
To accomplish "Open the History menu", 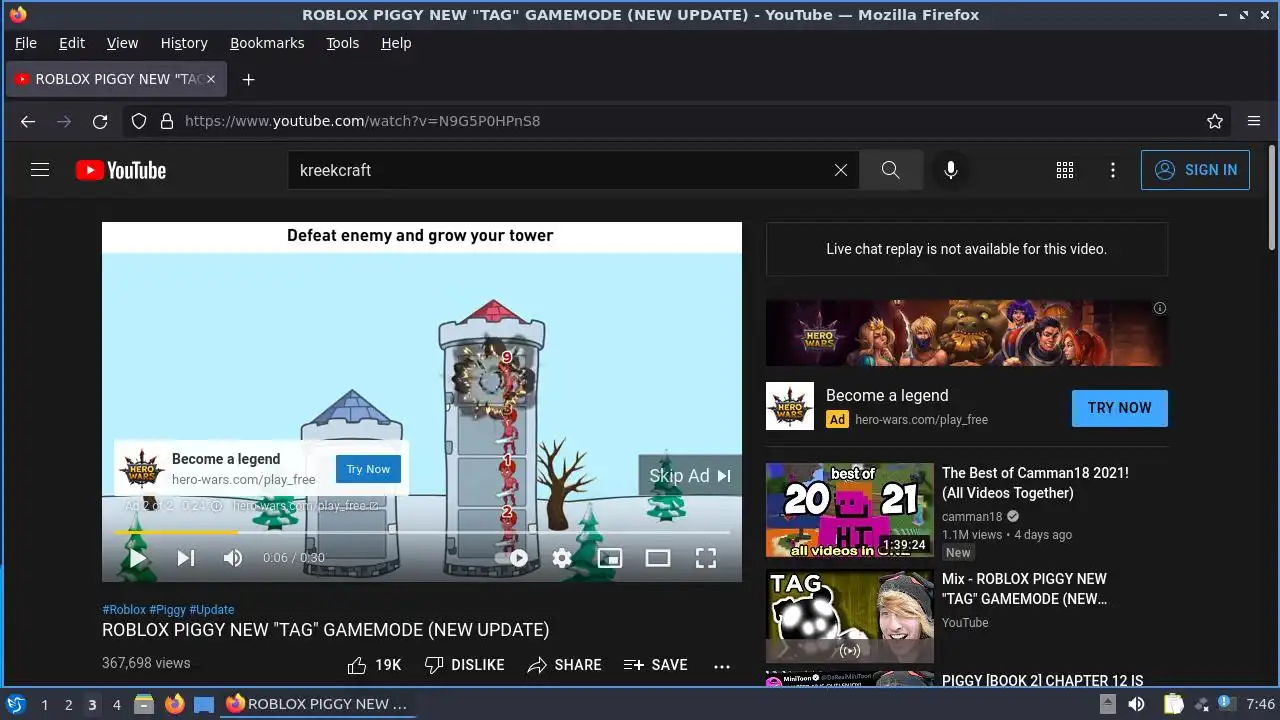I will (184, 43).
